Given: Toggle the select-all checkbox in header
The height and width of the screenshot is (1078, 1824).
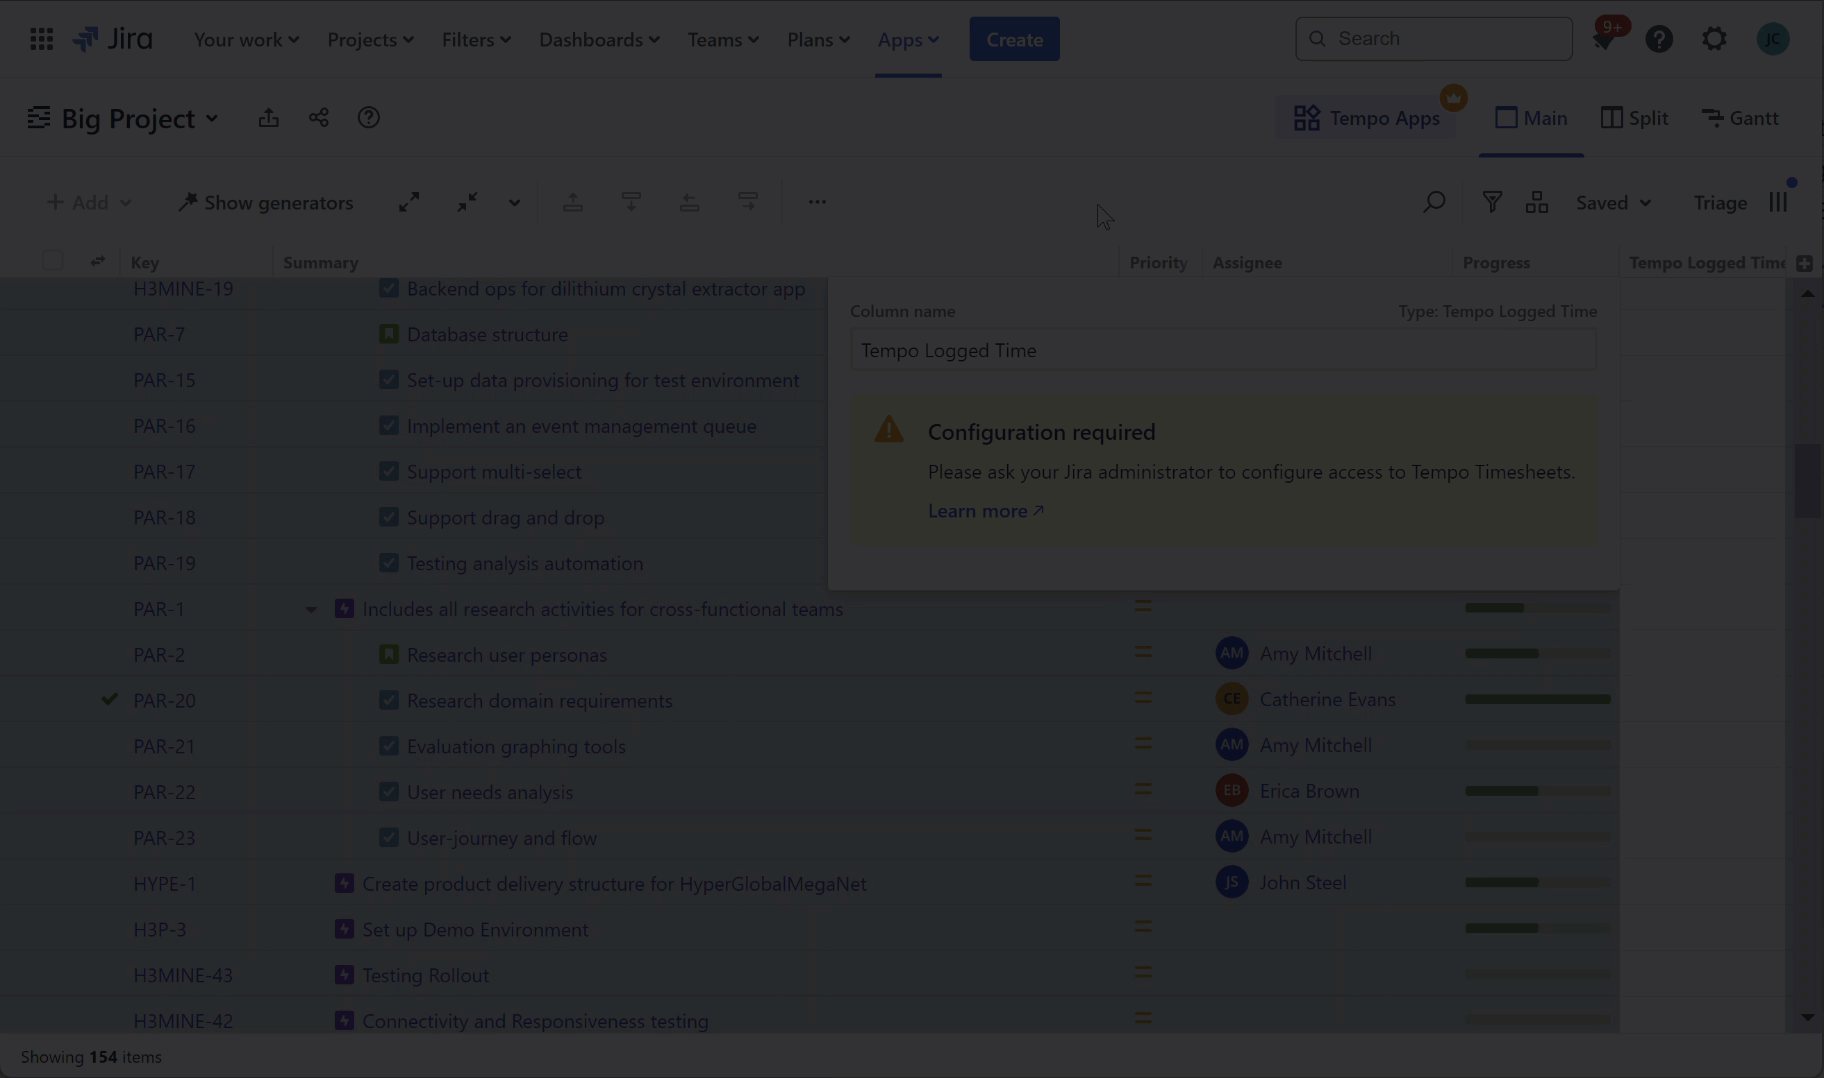Looking at the screenshot, I should (53, 261).
